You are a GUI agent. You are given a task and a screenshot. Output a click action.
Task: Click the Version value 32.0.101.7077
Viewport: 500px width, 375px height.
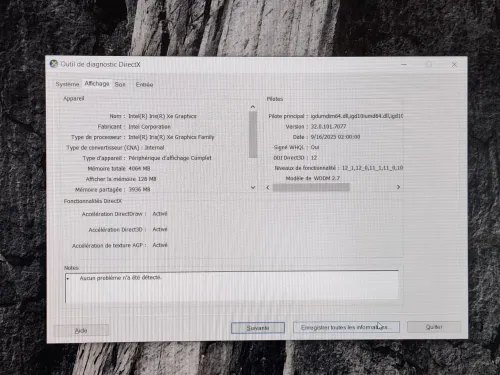tap(328, 126)
